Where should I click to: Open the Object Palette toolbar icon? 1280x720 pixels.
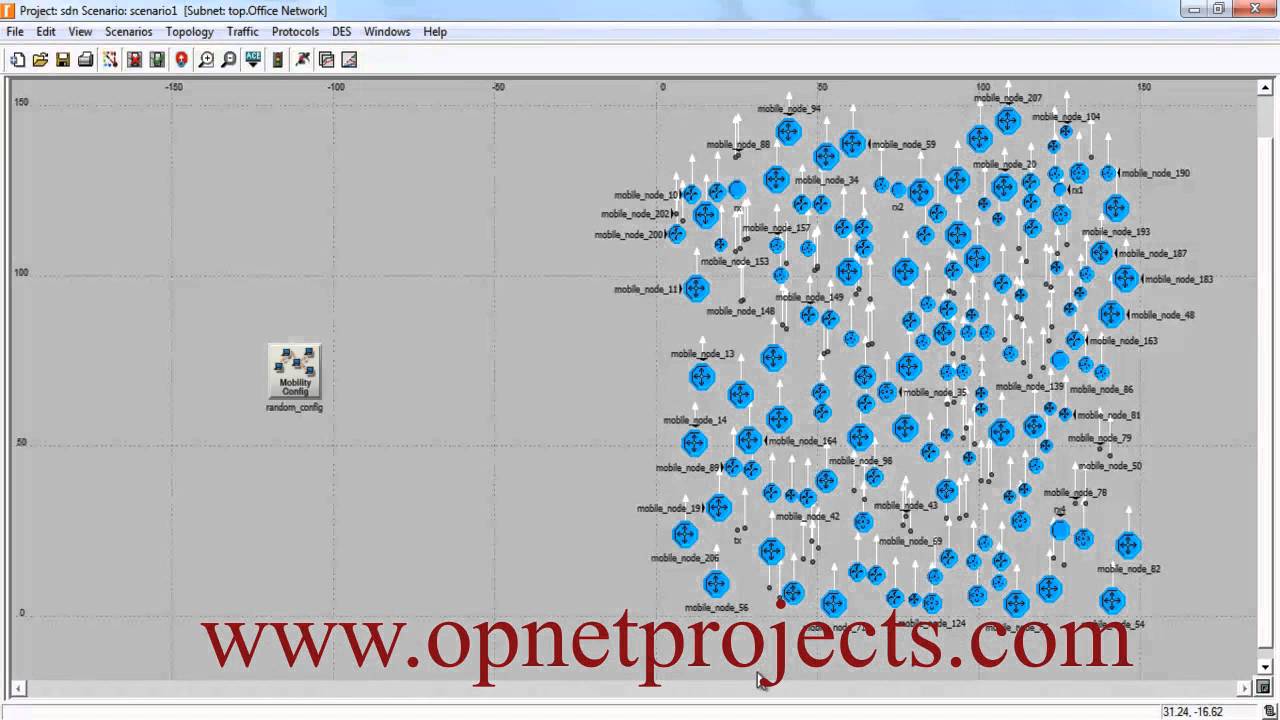110,60
